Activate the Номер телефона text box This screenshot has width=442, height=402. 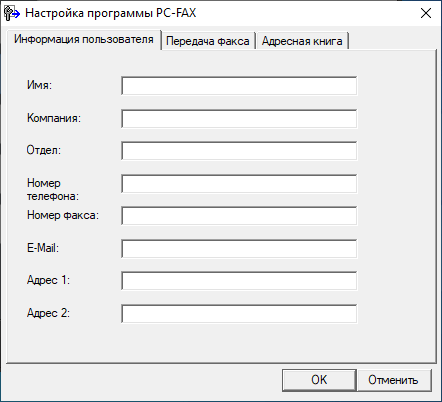click(x=239, y=183)
